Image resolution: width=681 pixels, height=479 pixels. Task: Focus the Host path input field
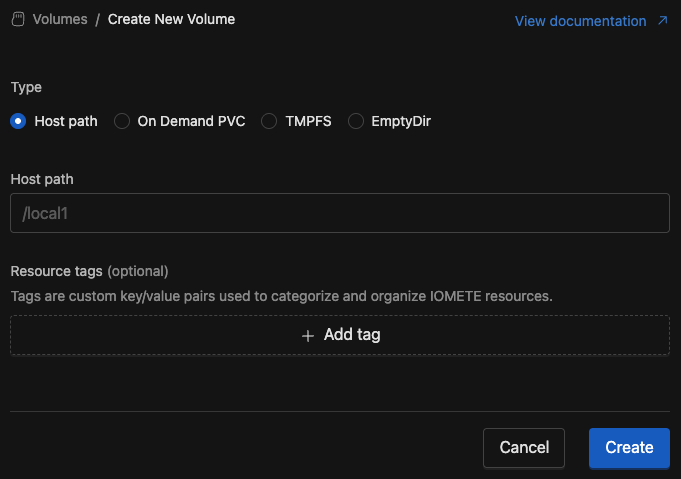(340, 213)
